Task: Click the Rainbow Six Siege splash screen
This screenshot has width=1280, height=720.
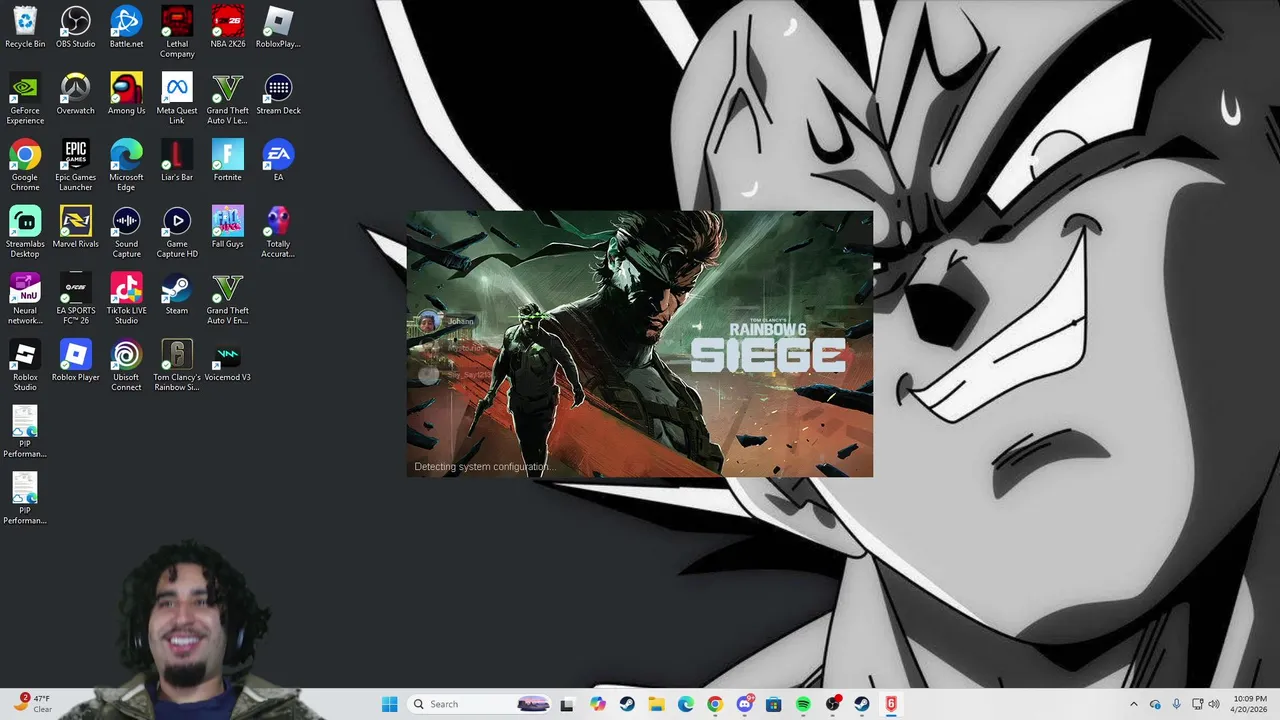Action: coord(640,344)
